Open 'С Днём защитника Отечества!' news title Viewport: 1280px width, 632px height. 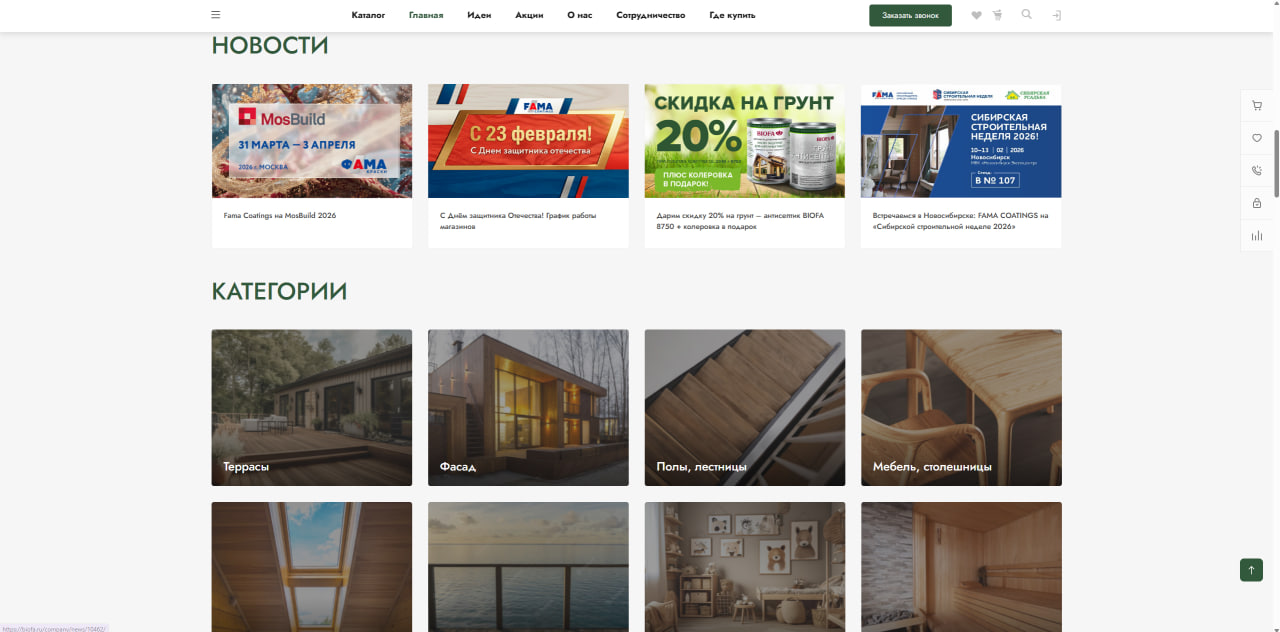click(518, 221)
